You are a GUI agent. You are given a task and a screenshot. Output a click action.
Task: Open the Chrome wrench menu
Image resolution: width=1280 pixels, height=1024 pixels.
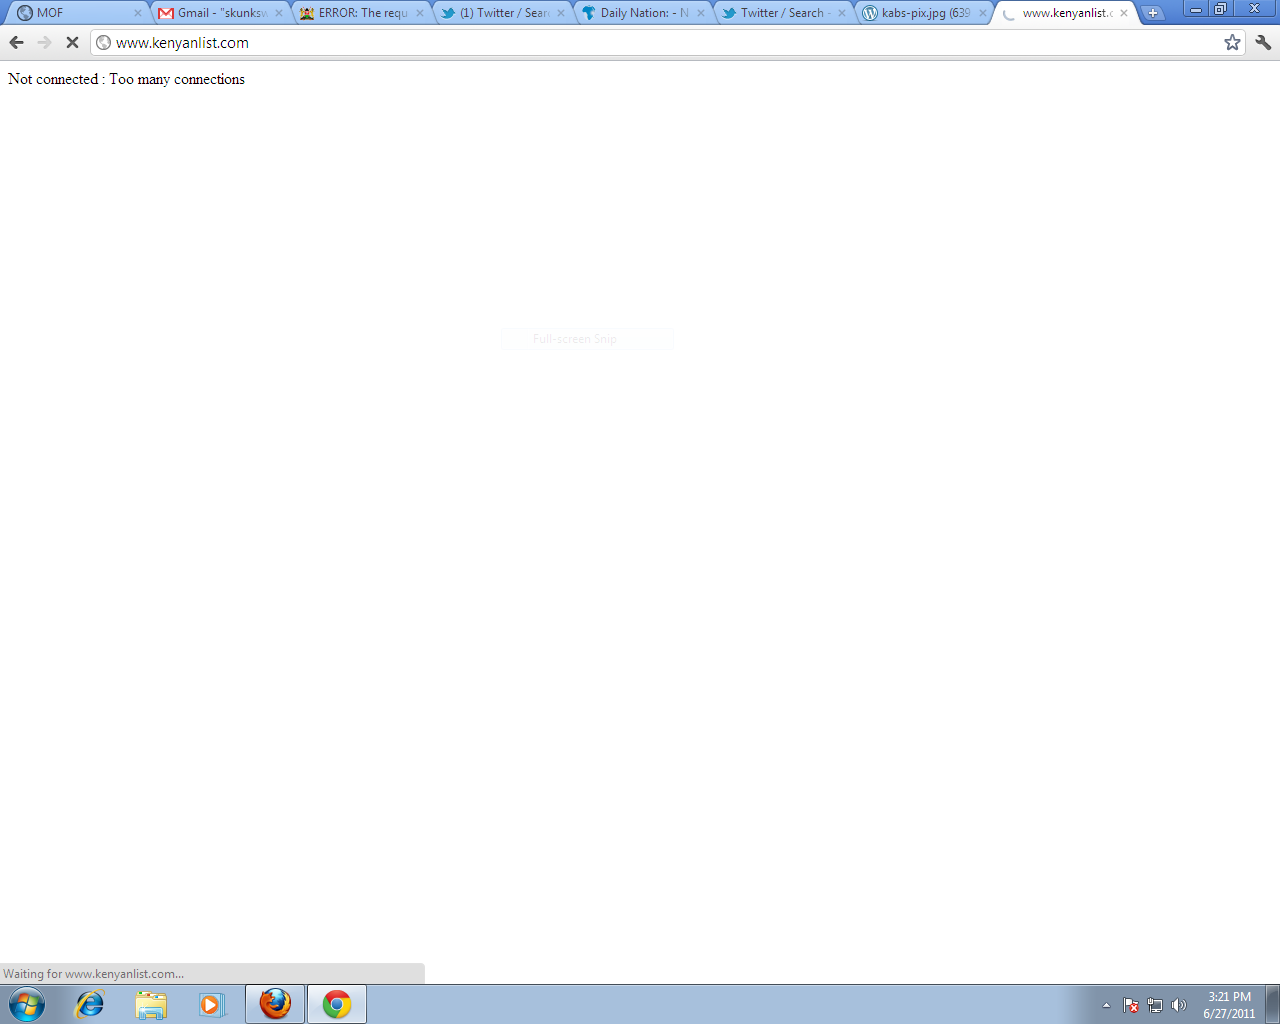(x=1263, y=42)
